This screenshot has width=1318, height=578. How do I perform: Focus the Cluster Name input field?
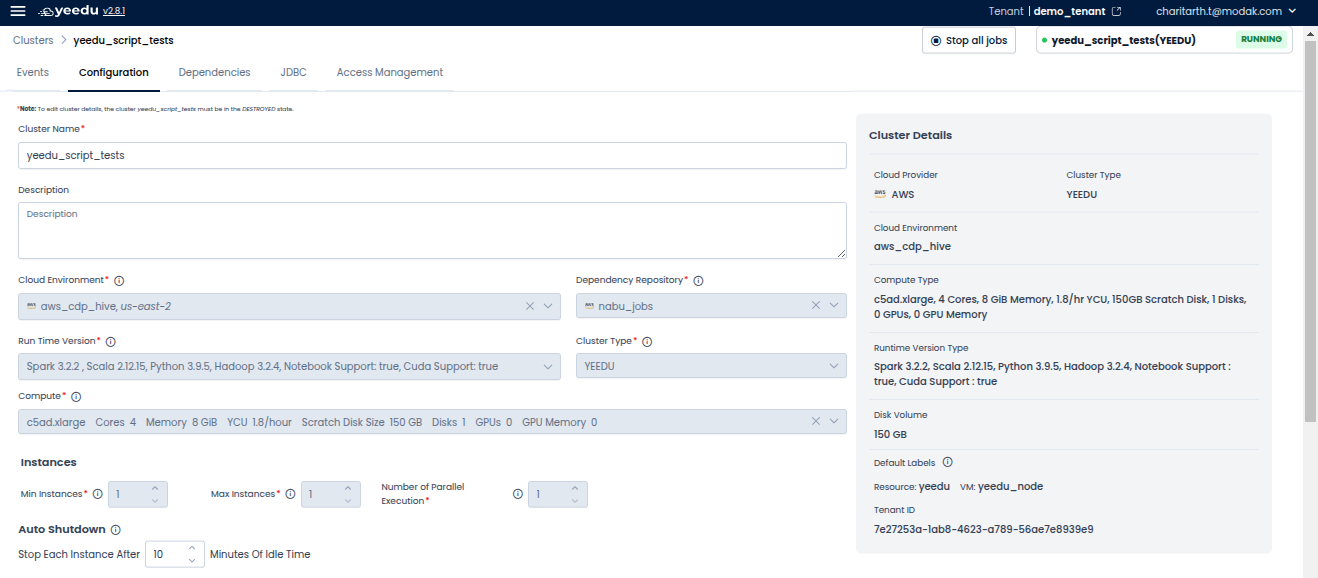pyautogui.click(x=432, y=156)
